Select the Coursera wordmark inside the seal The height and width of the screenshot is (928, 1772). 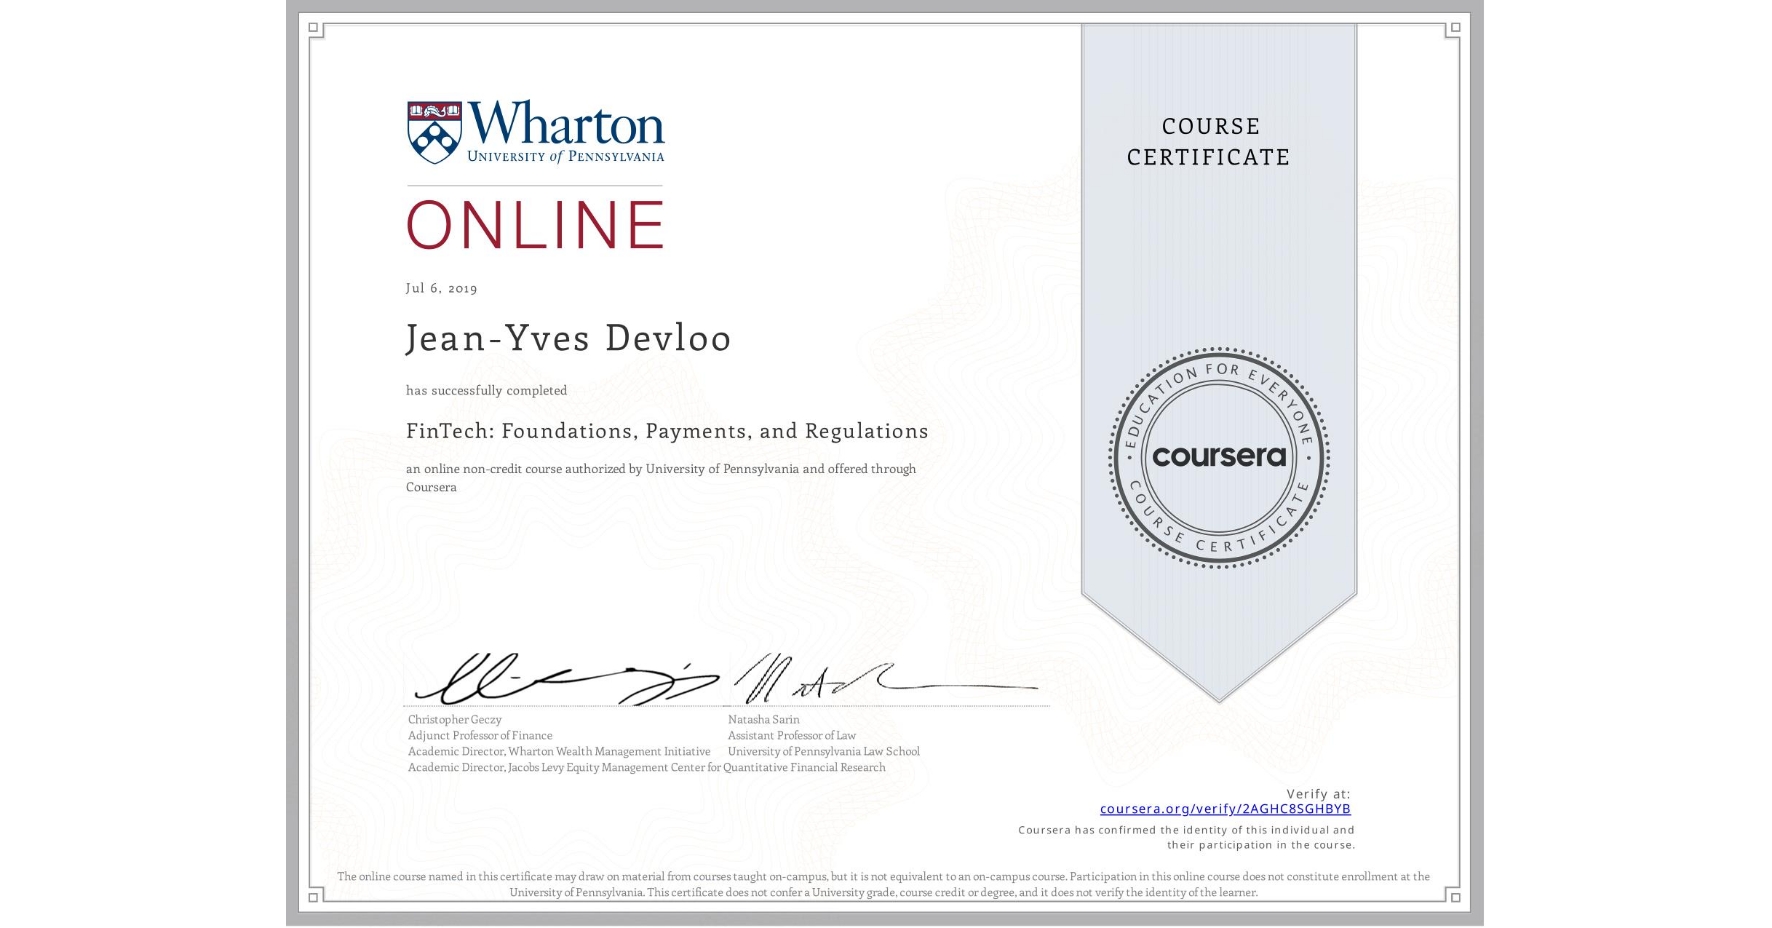pyautogui.click(x=1221, y=458)
